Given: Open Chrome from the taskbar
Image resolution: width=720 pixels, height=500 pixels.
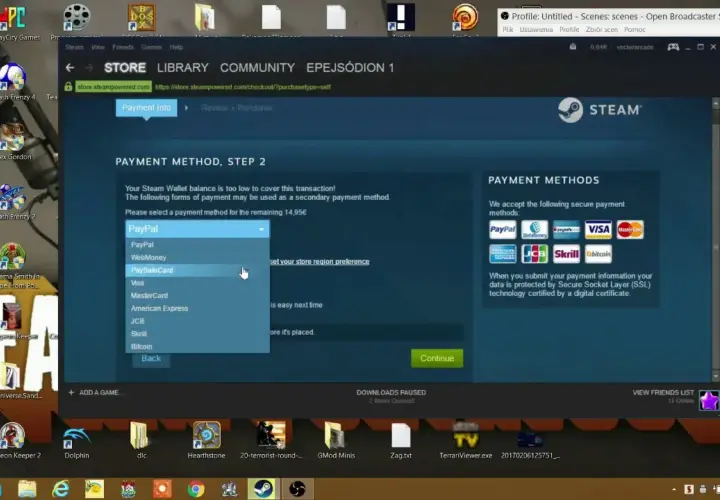Looking at the screenshot, I should pyautogui.click(x=196, y=489).
